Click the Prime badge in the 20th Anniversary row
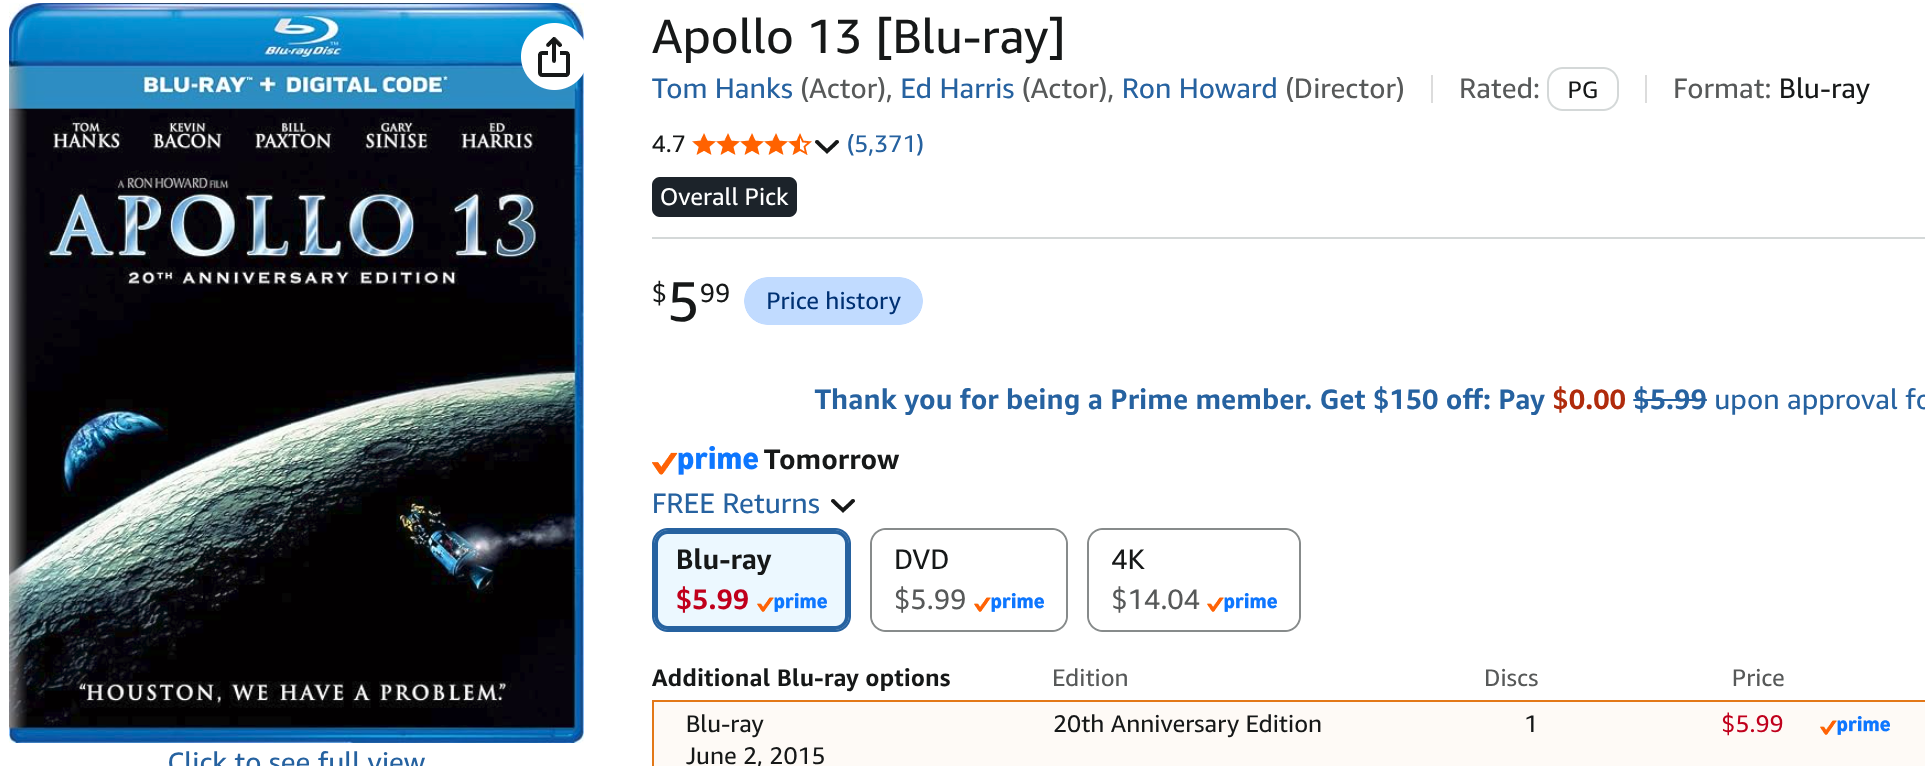Viewport: 1925px width, 766px height. tap(1855, 725)
